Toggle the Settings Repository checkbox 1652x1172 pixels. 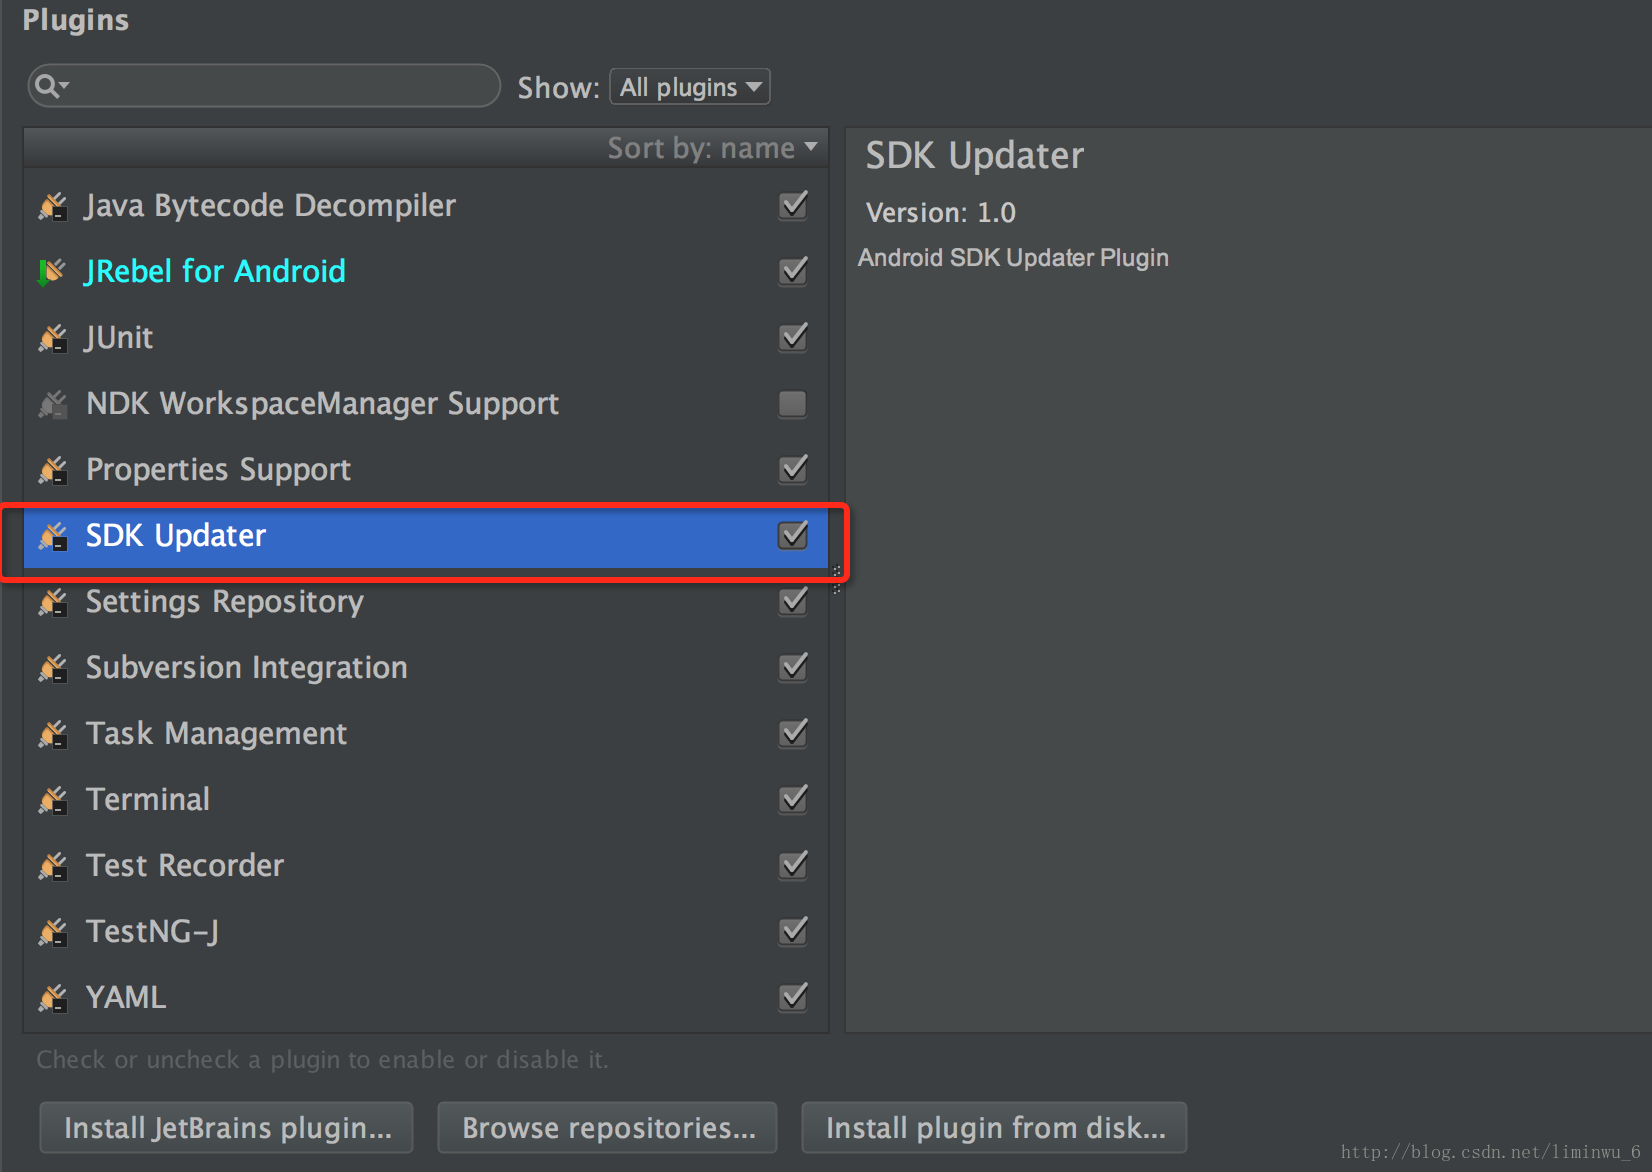pyautogui.click(x=793, y=601)
